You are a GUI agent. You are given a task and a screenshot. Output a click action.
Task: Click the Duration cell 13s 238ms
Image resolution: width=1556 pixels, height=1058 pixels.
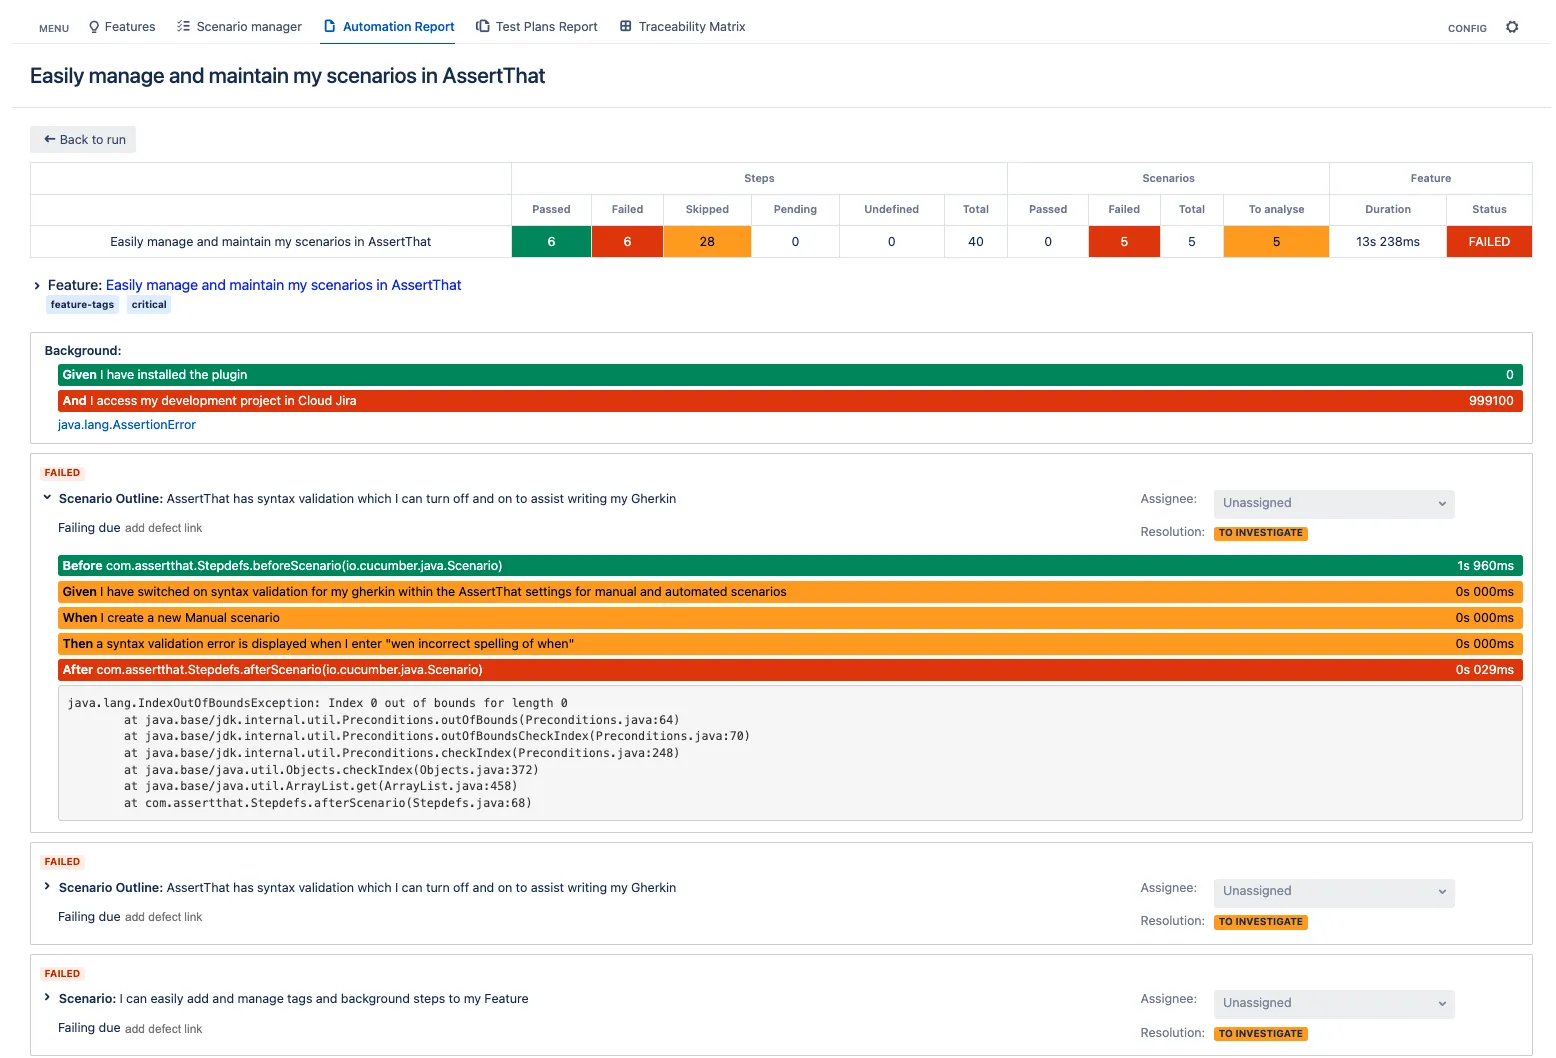1388,242
